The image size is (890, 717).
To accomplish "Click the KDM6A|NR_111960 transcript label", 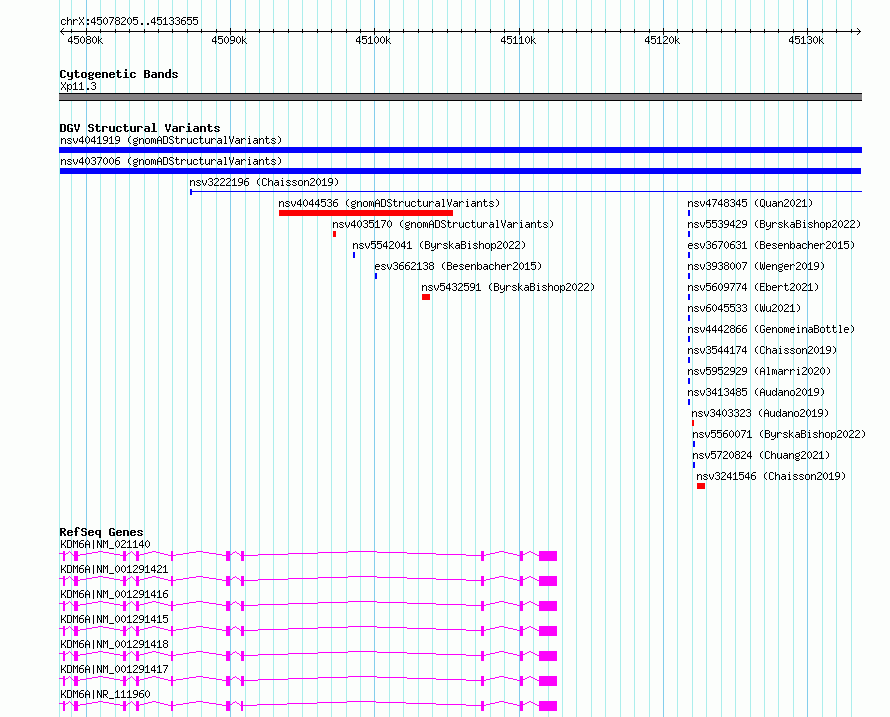I will (x=106, y=694).
